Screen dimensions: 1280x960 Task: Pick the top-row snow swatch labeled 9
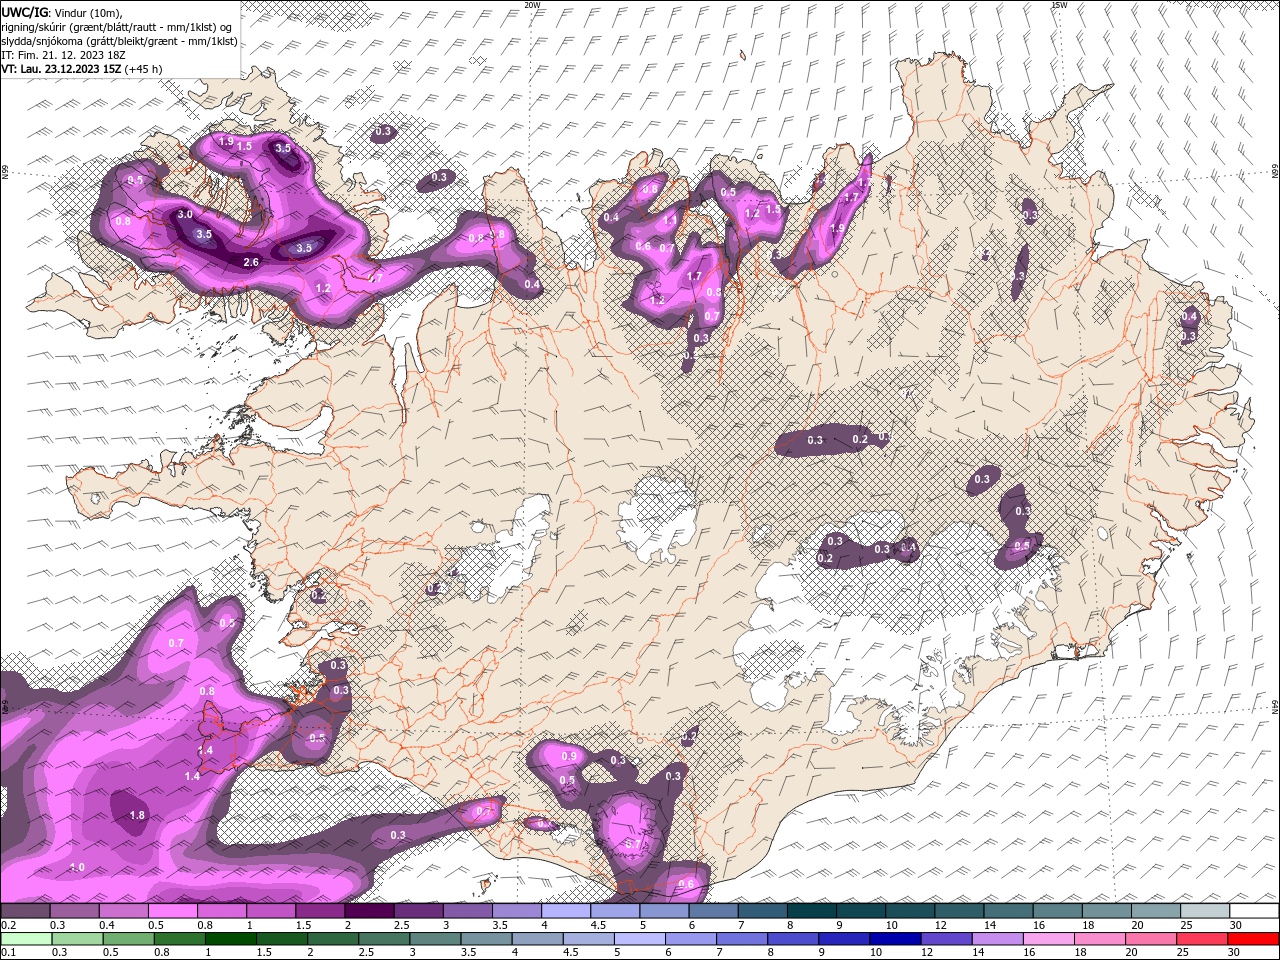(x=861, y=911)
